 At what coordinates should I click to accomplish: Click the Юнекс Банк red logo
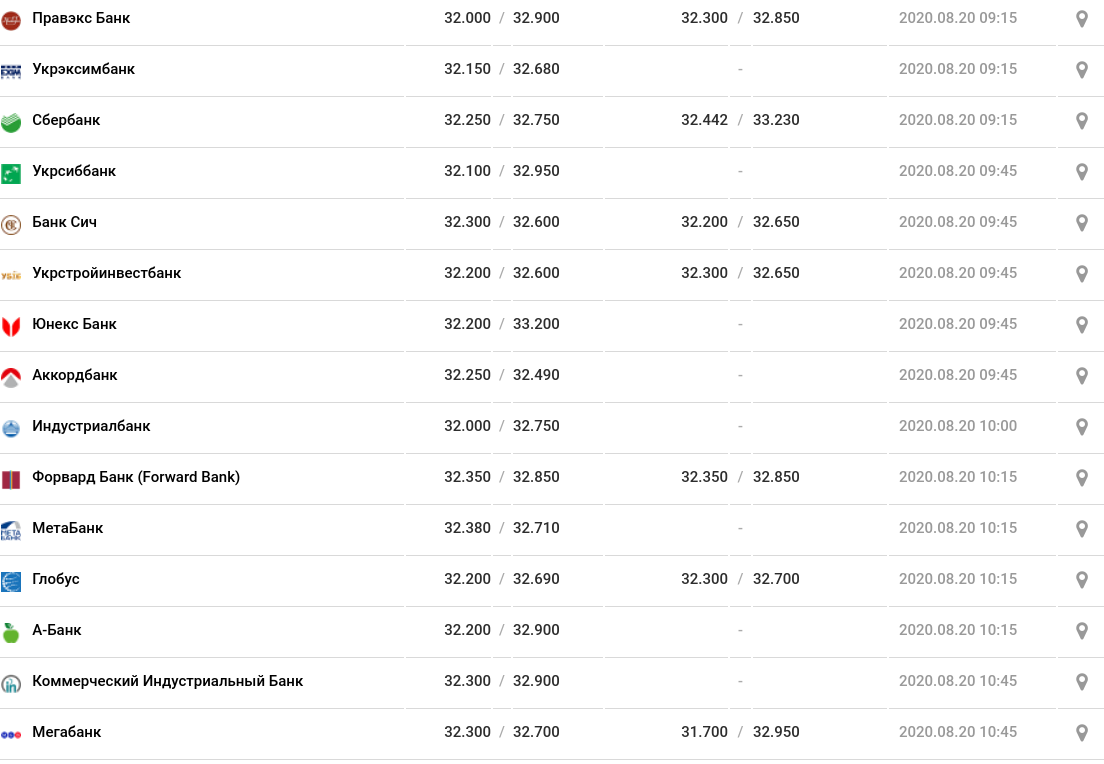11,326
